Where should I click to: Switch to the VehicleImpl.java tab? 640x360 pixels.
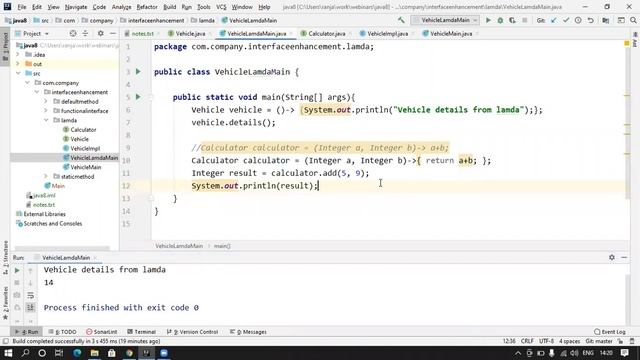click(x=387, y=33)
